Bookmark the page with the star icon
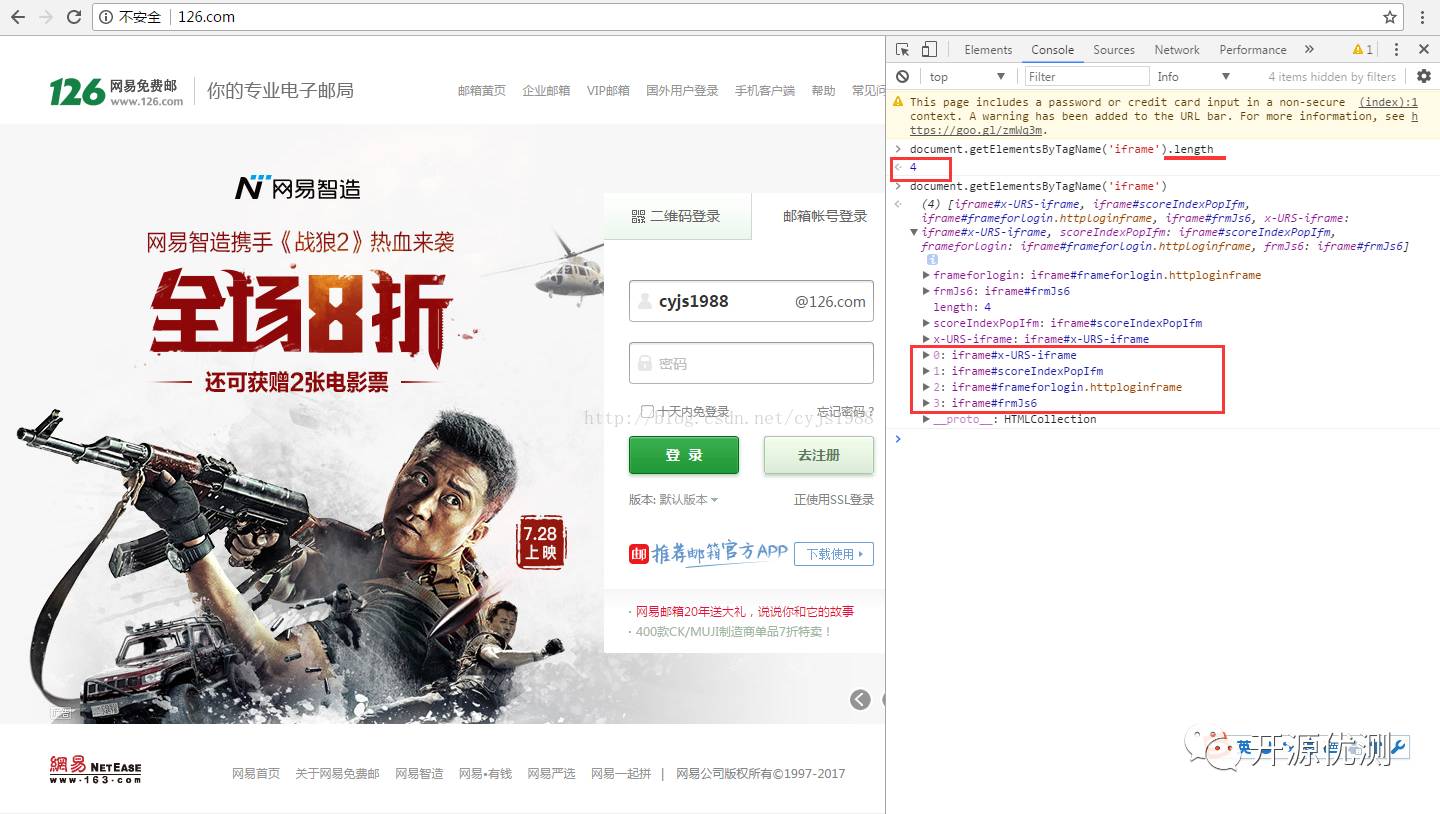This screenshot has width=1440, height=814. (x=1390, y=16)
